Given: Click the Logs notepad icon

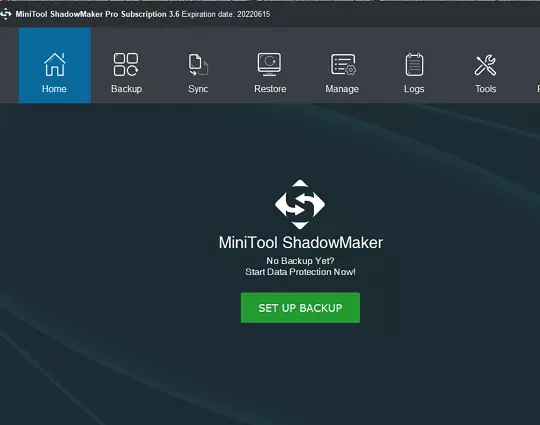Looking at the screenshot, I should [414, 64].
